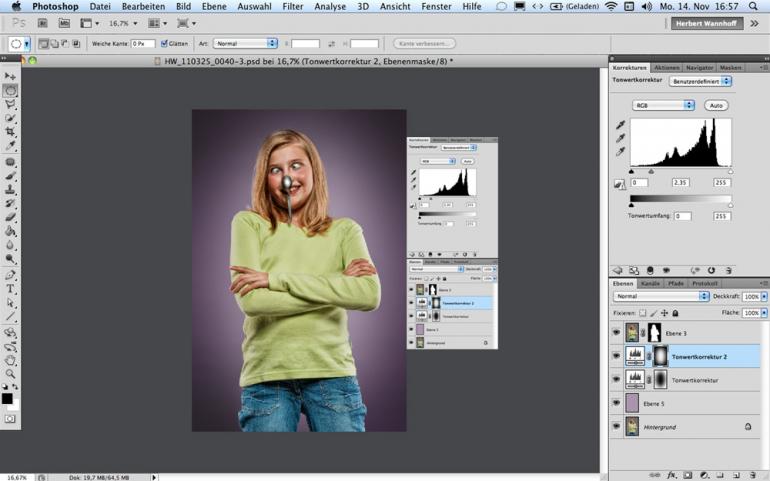Image resolution: width=770 pixels, height=481 pixels.
Task: Hide the Ebene 5 layer
Action: [616, 403]
